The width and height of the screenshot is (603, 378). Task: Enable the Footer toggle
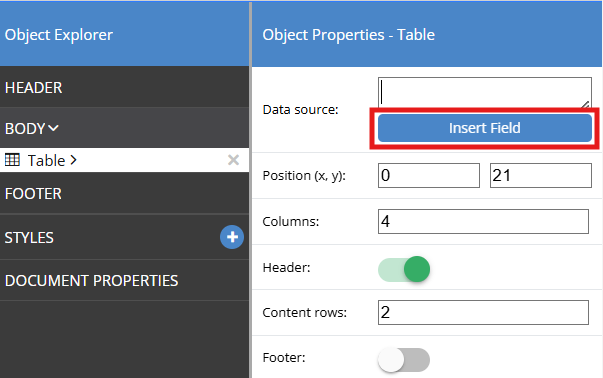click(x=404, y=360)
